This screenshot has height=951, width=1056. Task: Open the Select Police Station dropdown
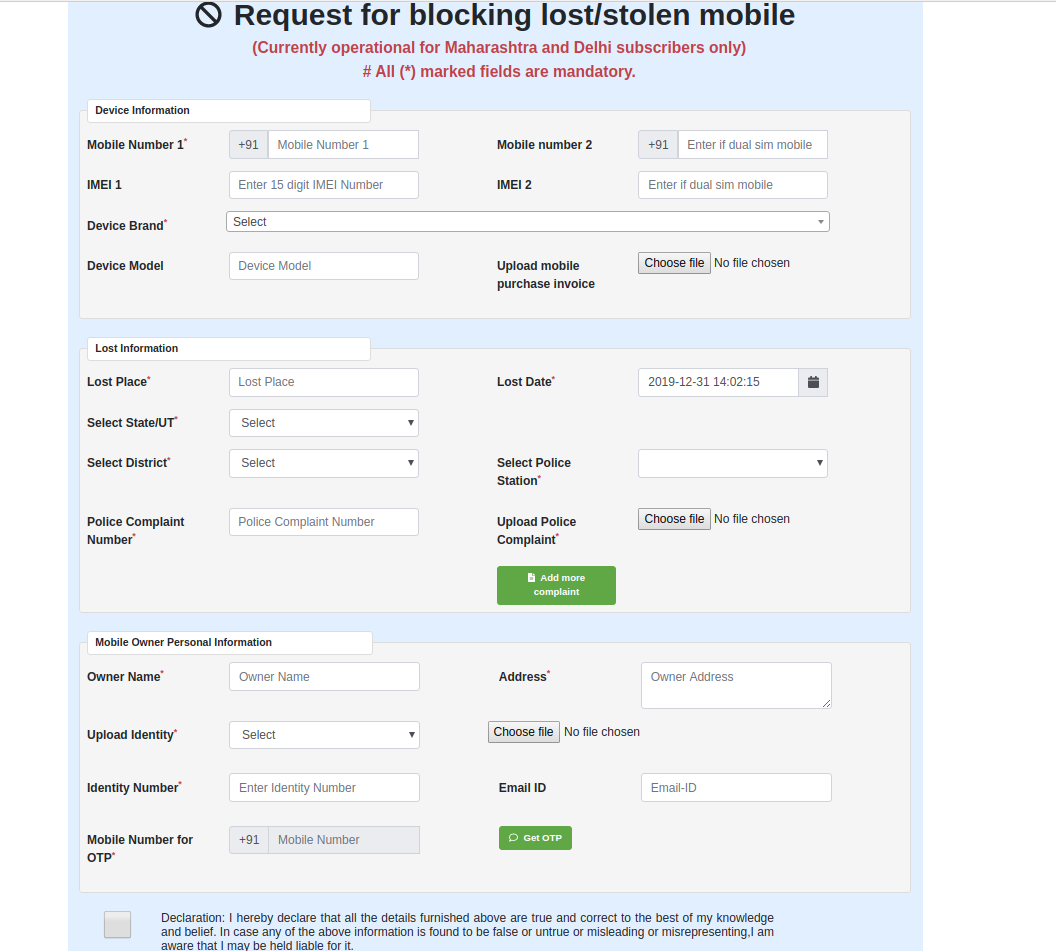click(733, 463)
